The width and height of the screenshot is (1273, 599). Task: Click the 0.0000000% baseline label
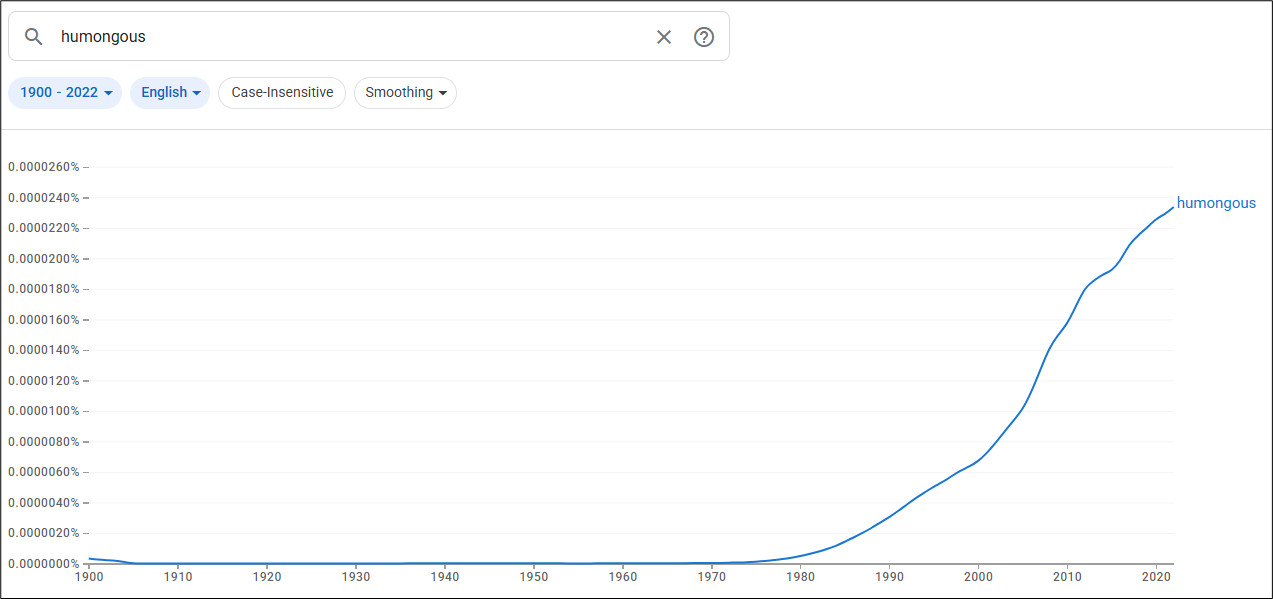(x=43, y=564)
